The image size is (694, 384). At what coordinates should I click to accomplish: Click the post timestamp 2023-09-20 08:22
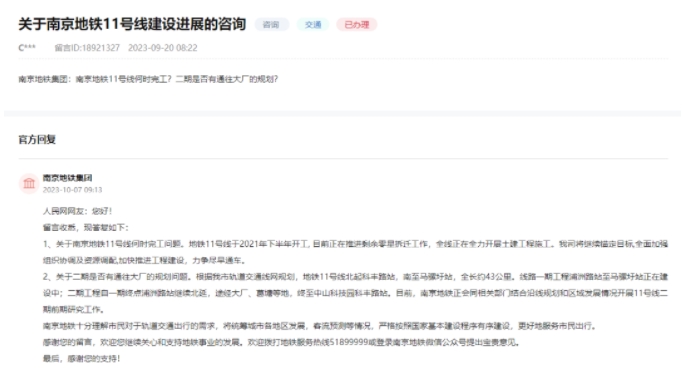[163, 48]
